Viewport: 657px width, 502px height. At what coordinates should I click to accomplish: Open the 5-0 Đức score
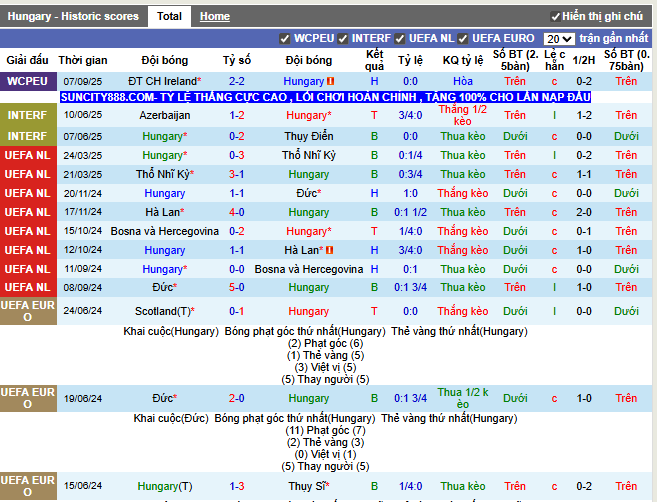237,287
